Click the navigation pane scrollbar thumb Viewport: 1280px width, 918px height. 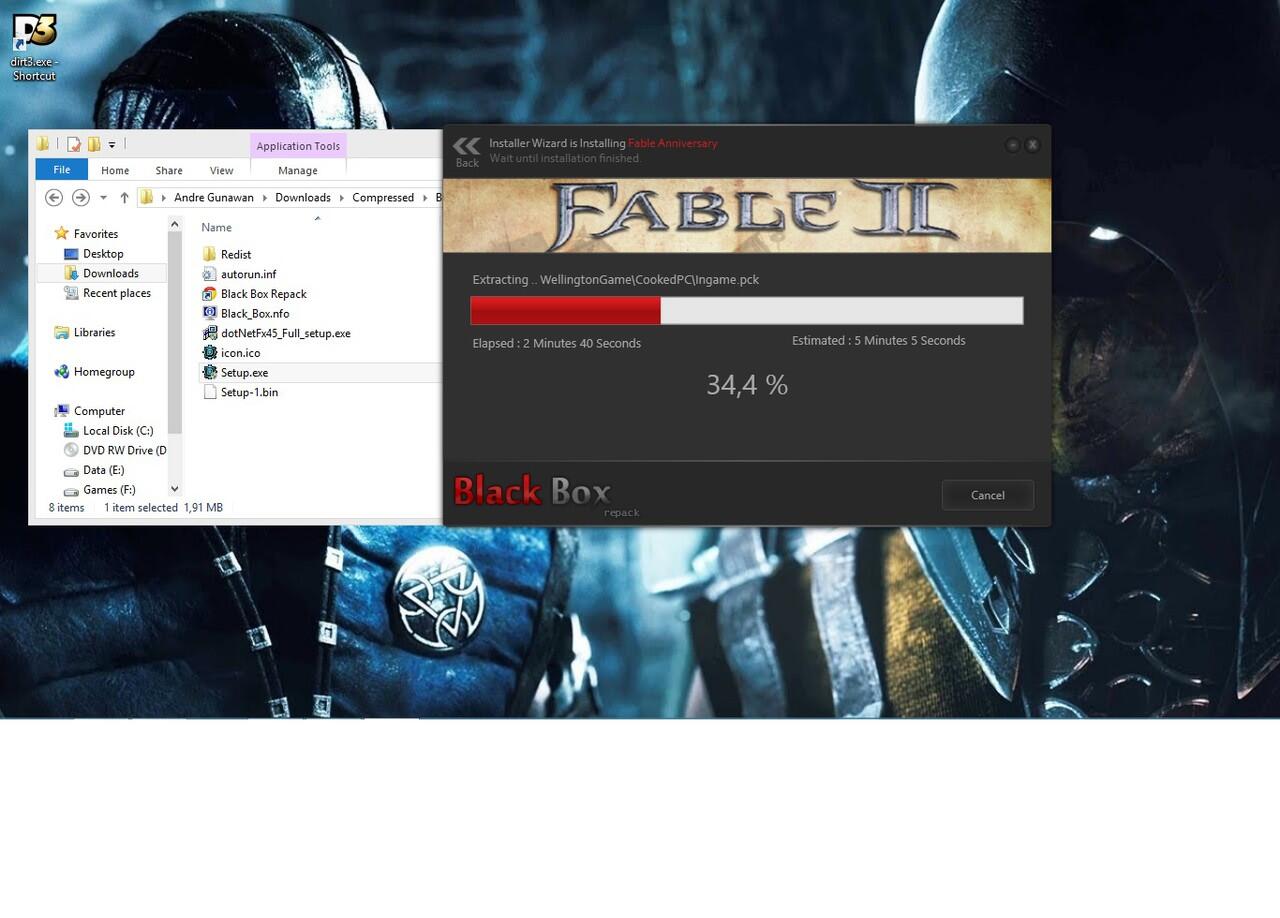point(175,334)
